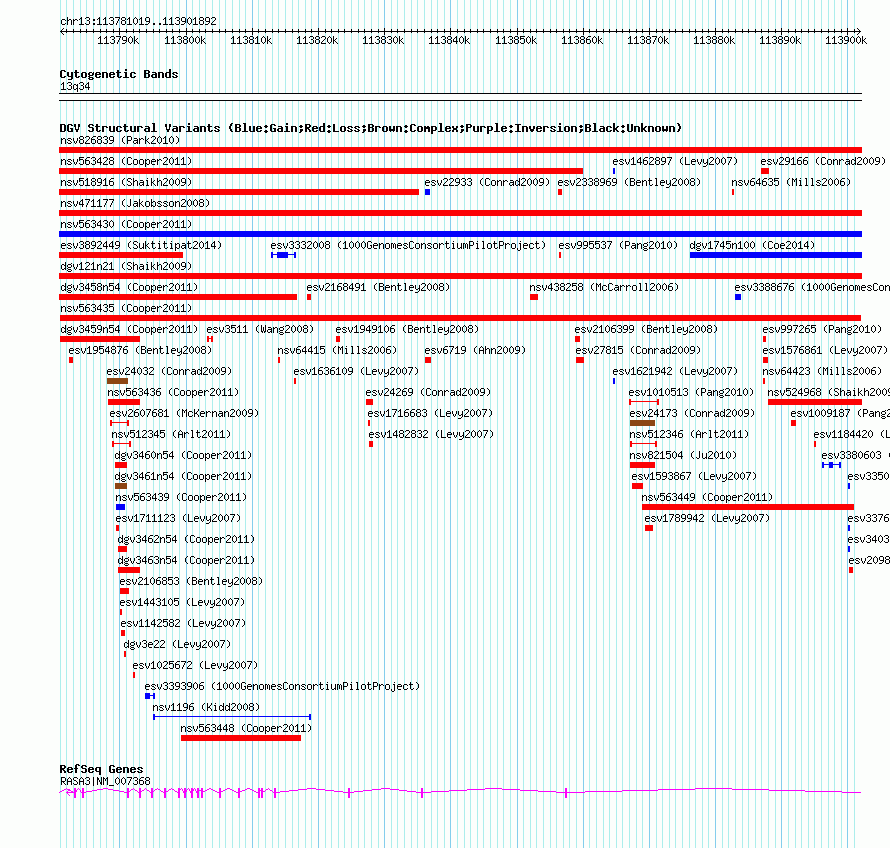
Task: Click the nsv826839 (Park2010) variant label
Action: [120, 140]
